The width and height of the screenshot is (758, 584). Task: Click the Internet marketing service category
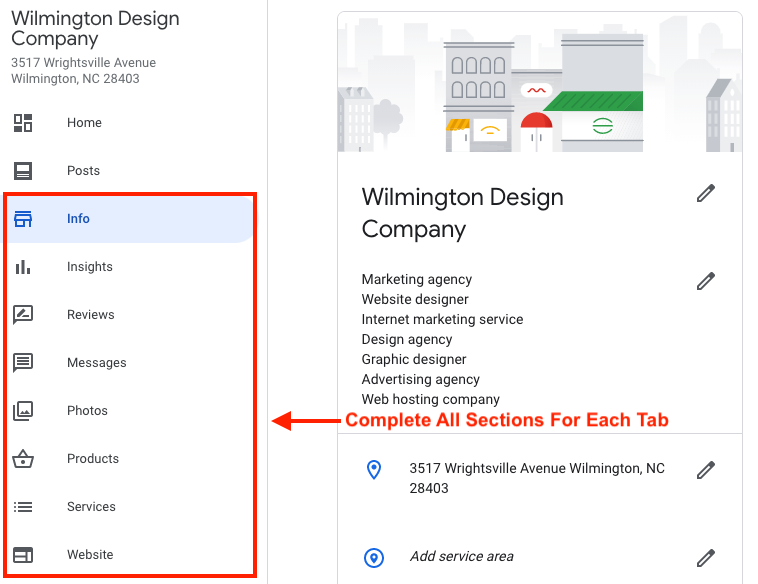[x=442, y=320]
